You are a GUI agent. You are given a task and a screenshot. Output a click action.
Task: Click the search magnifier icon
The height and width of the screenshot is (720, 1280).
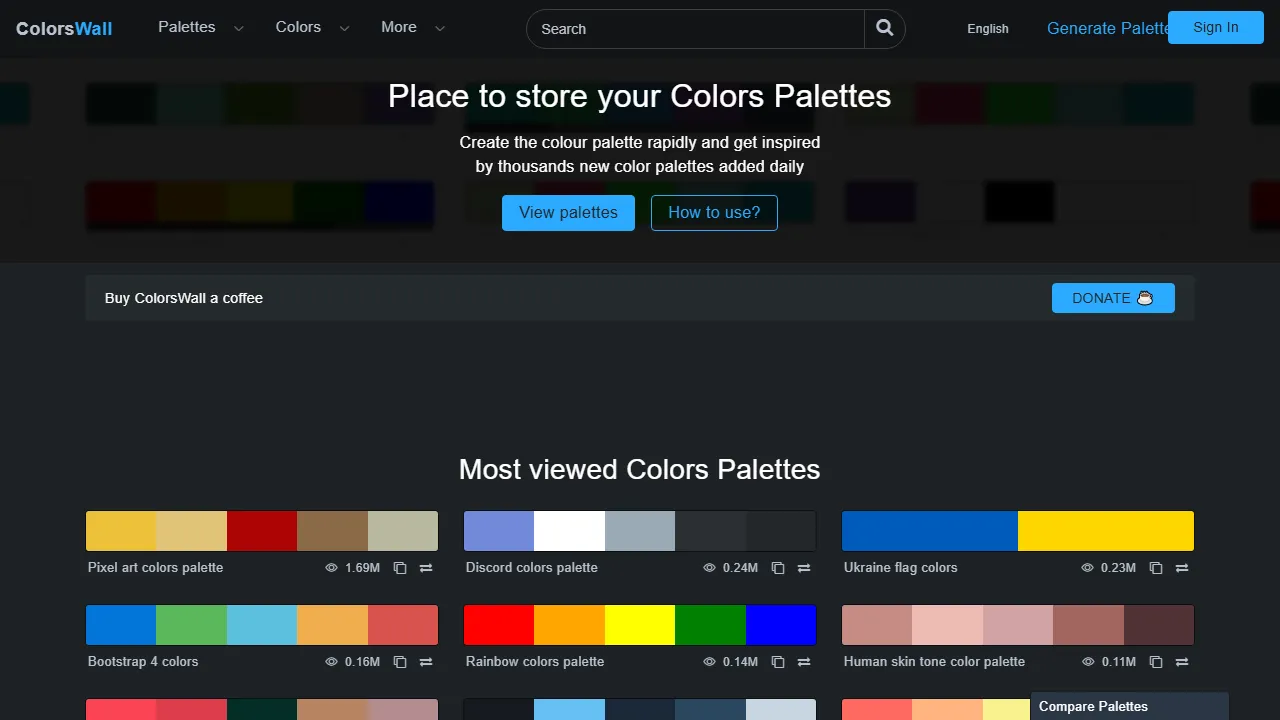point(884,28)
